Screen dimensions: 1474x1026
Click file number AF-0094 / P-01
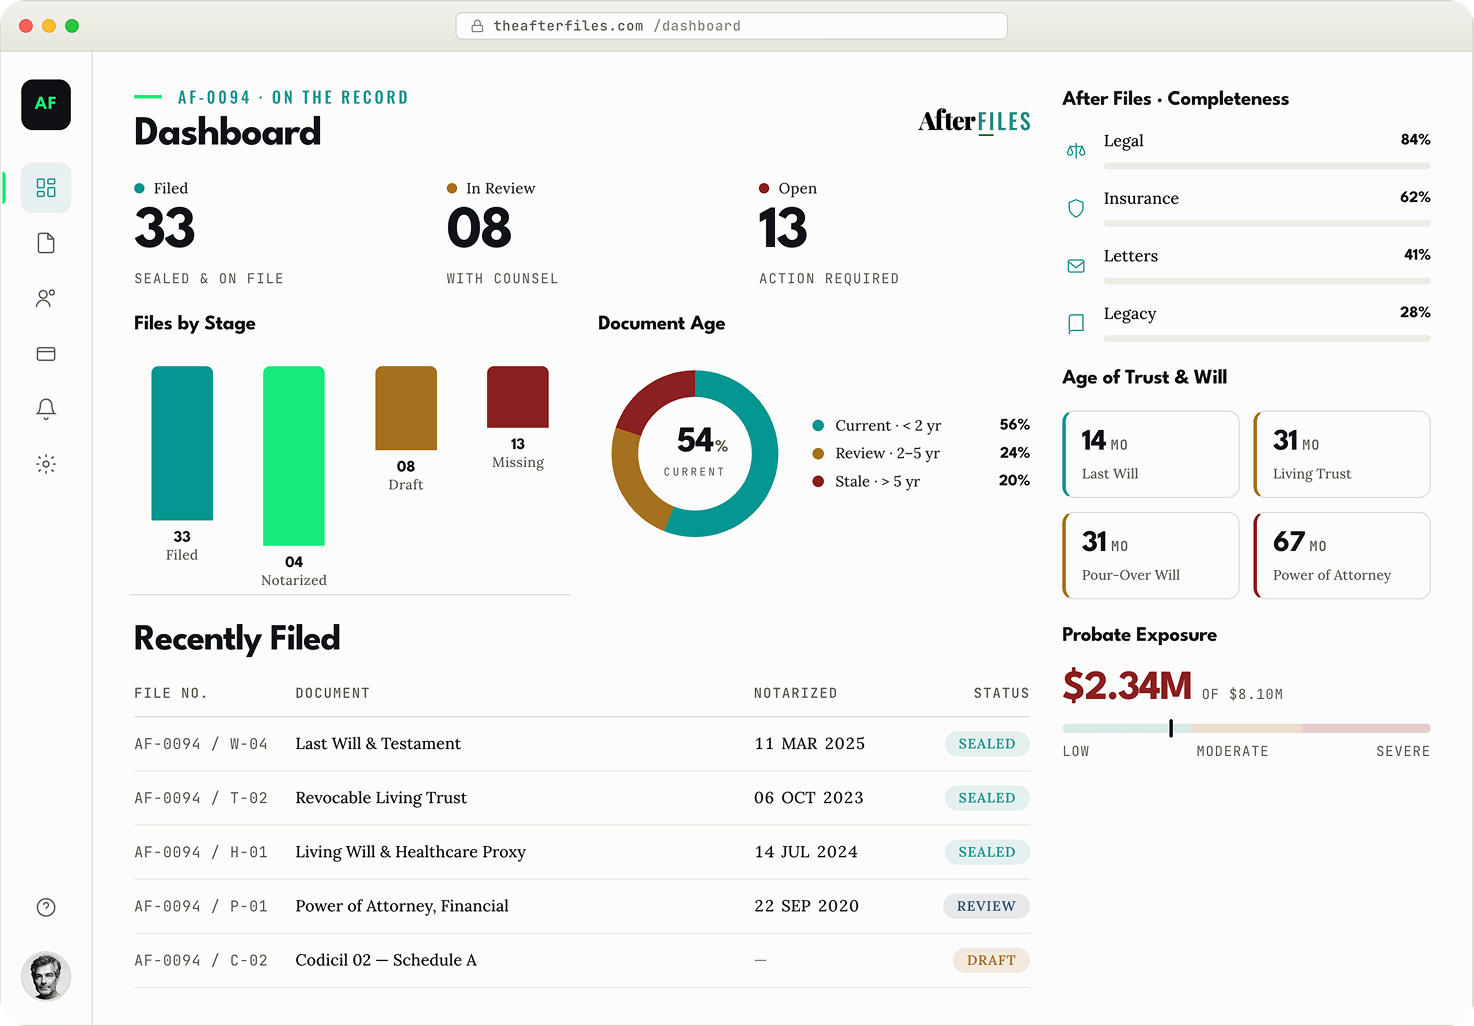click(x=201, y=906)
